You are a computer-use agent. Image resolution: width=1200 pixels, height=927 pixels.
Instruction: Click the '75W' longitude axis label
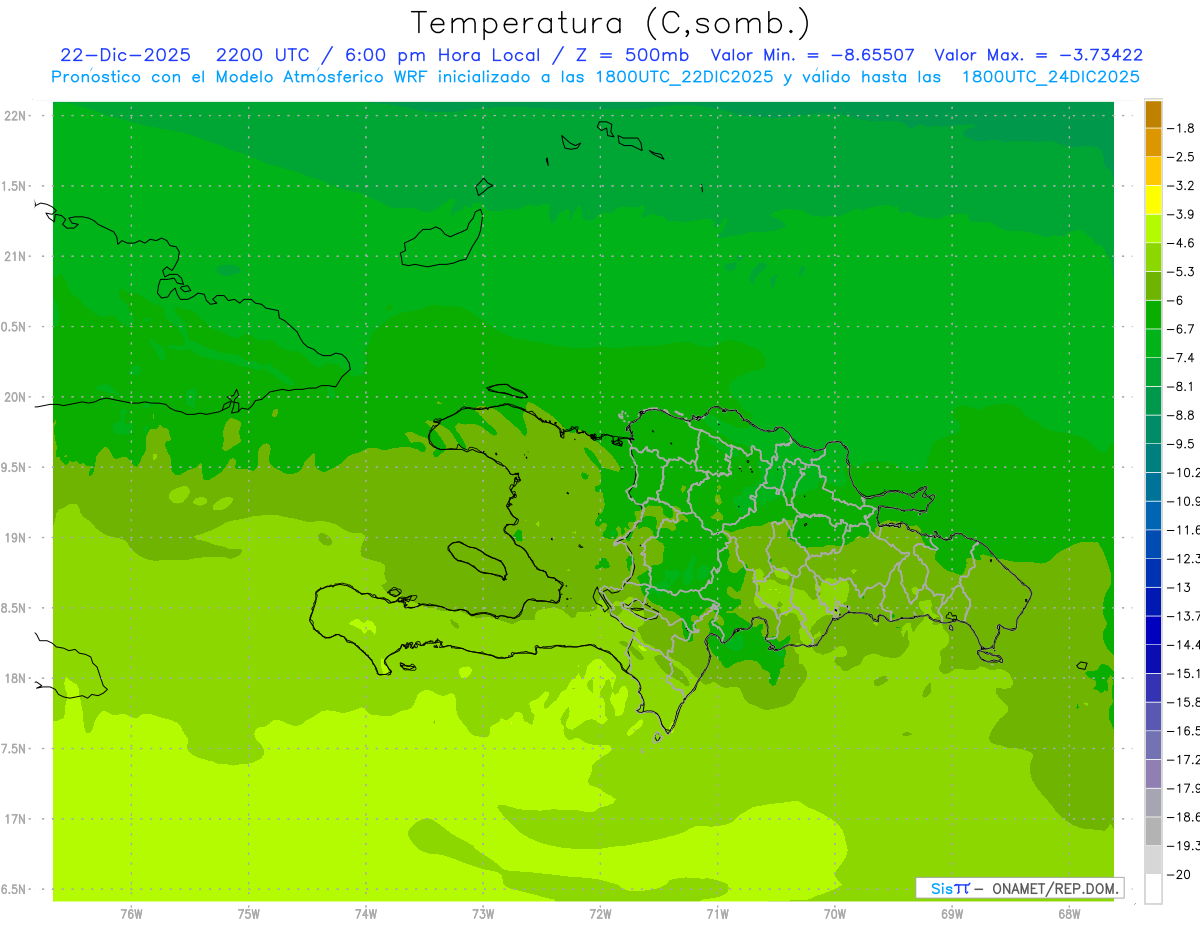tap(249, 914)
